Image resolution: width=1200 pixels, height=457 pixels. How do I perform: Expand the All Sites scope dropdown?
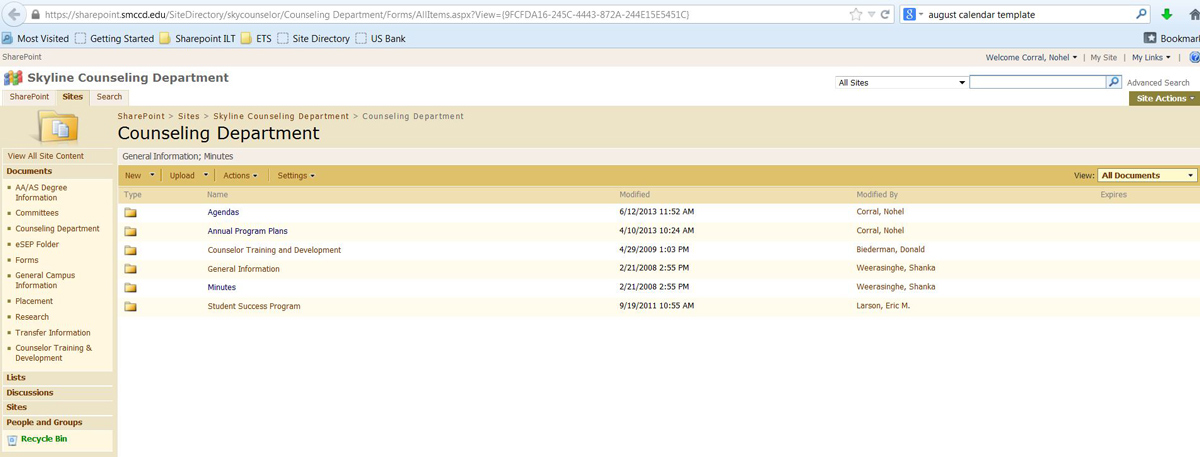(902, 83)
